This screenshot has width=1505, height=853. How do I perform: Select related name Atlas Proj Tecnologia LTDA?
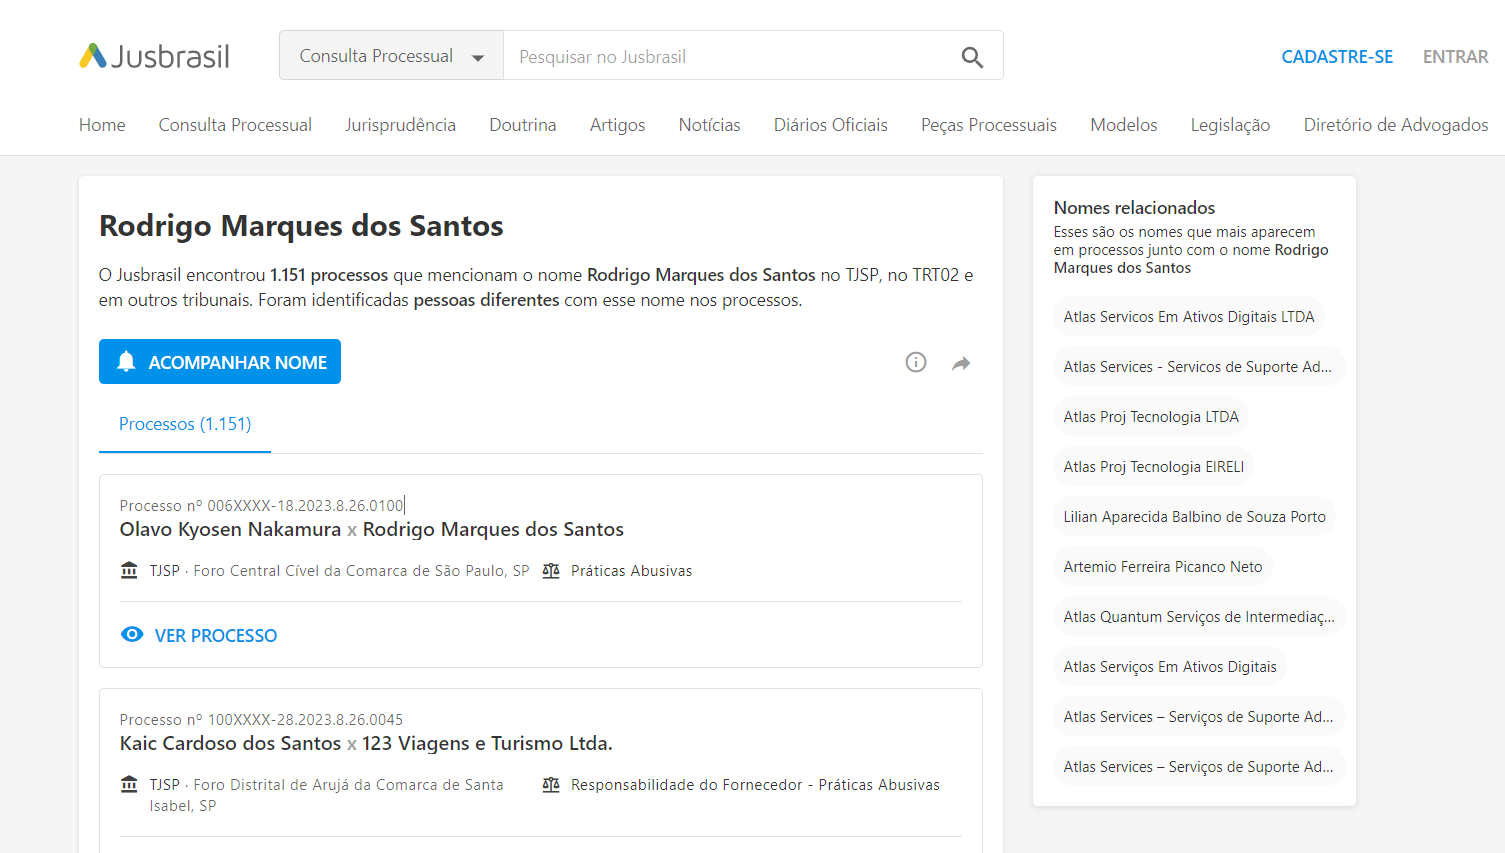1151,417
